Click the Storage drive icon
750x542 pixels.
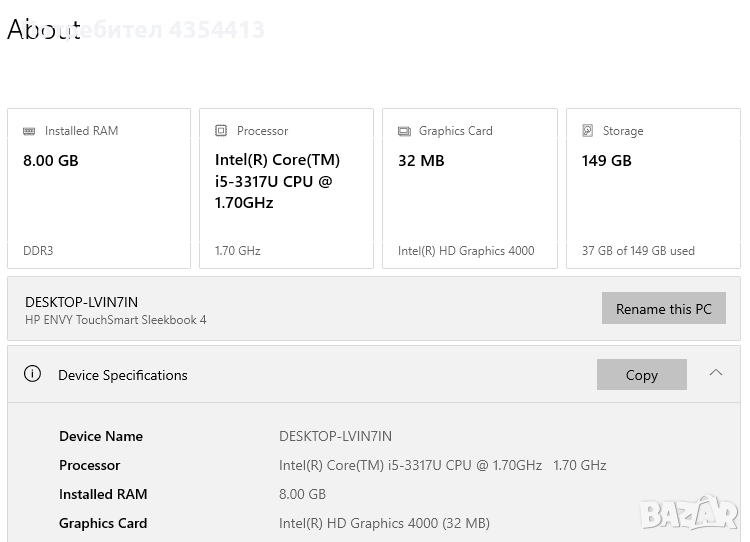(588, 131)
